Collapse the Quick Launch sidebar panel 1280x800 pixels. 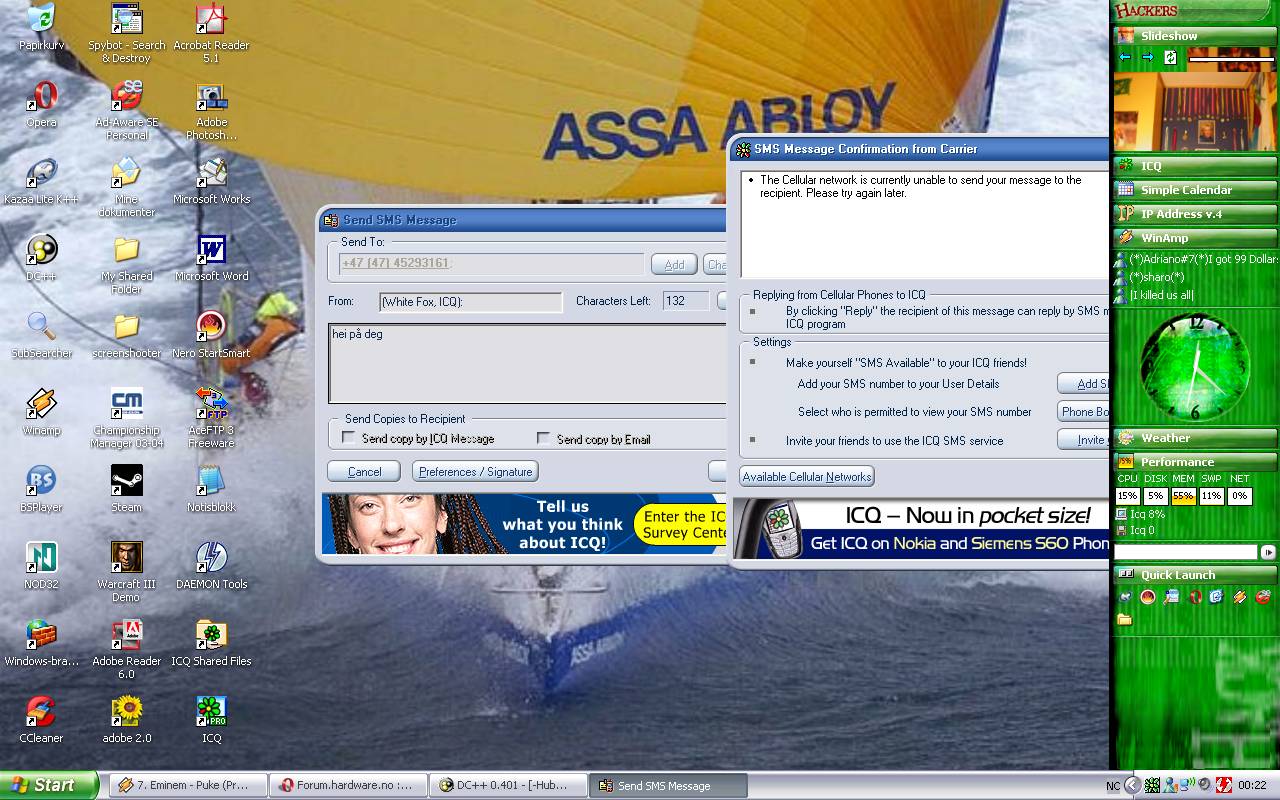point(1196,575)
